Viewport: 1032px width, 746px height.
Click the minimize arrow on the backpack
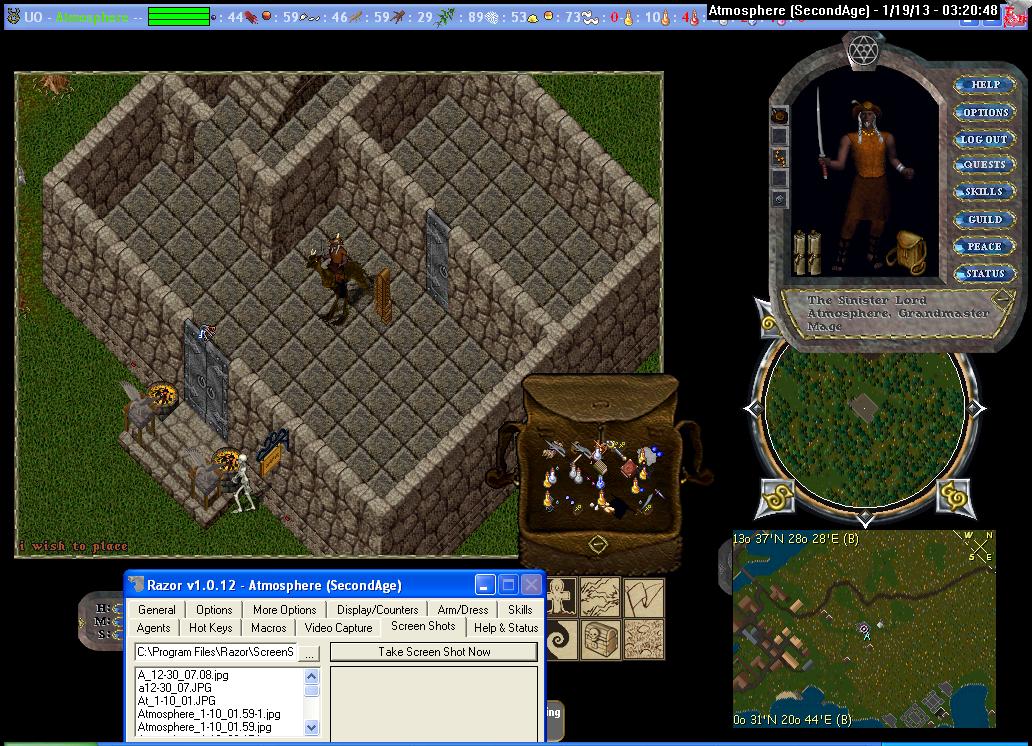(597, 544)
